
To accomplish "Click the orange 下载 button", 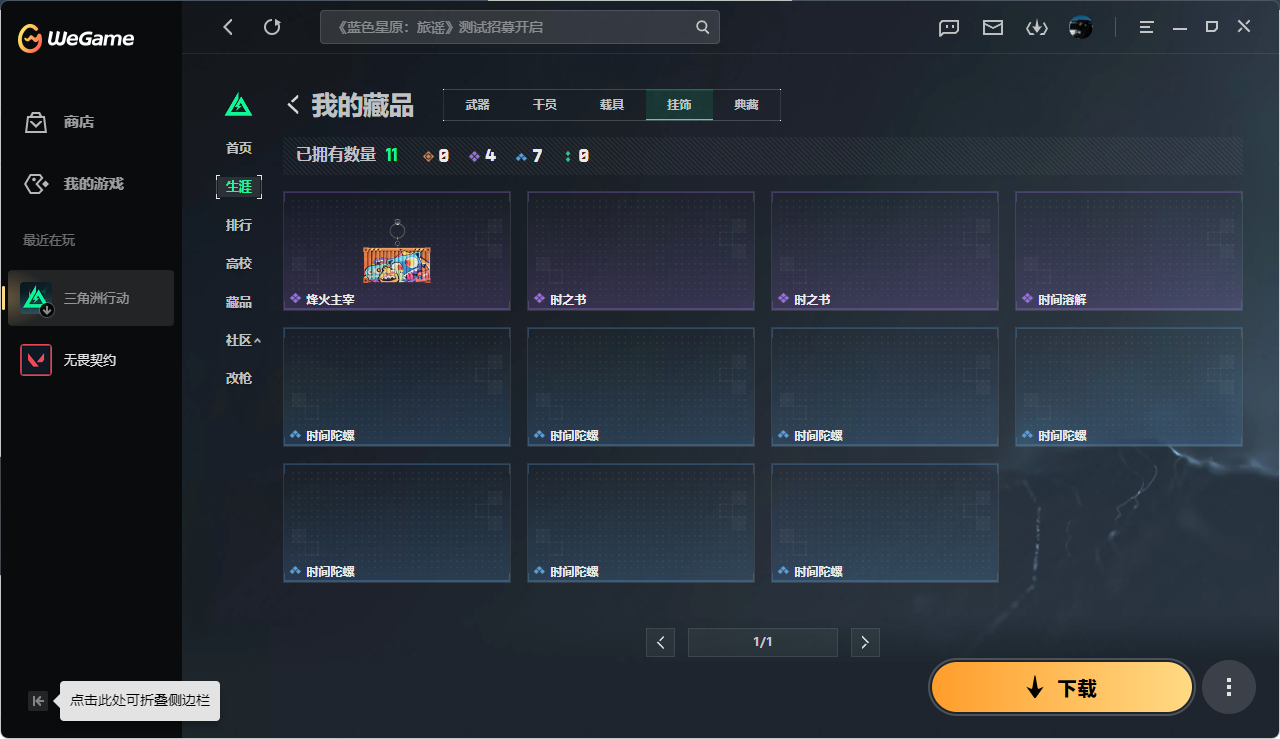I will pyautogui.click(x=1062, y=687).
